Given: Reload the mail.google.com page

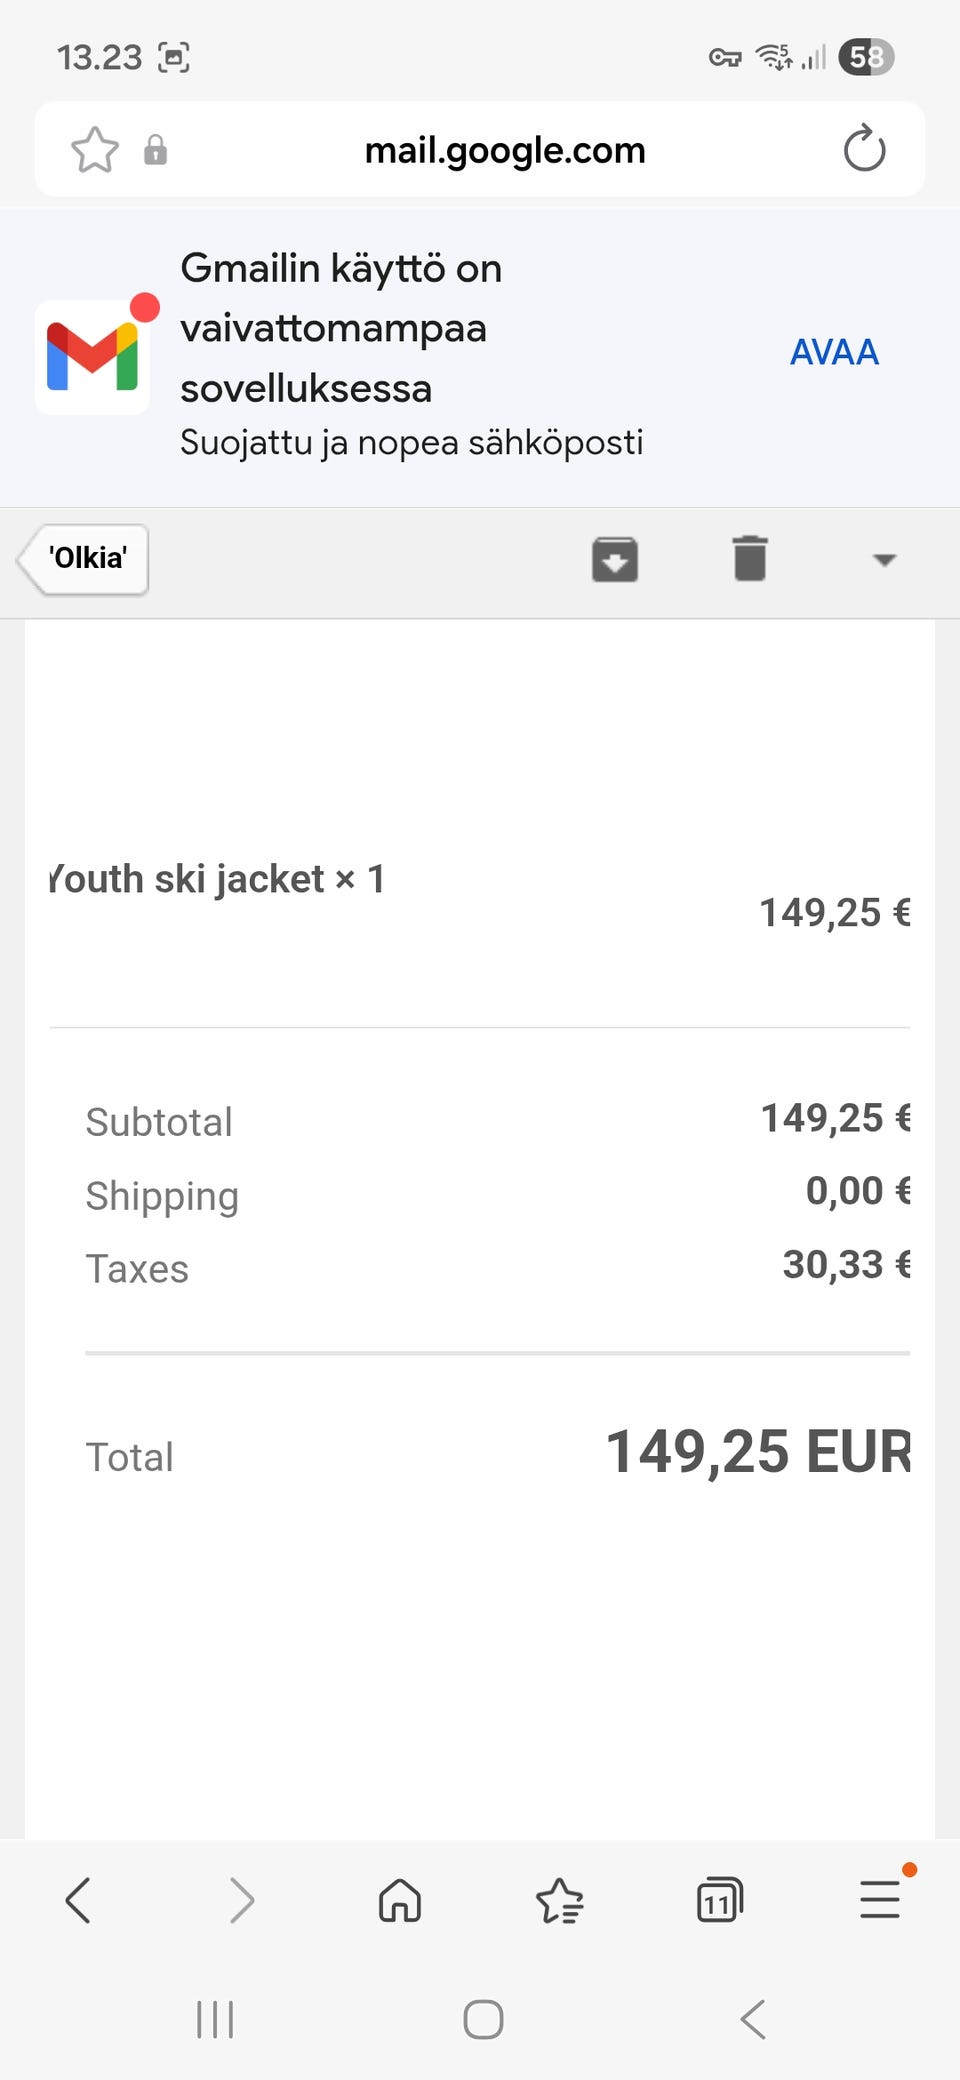Looking at the screenshot, I should 864,150.
